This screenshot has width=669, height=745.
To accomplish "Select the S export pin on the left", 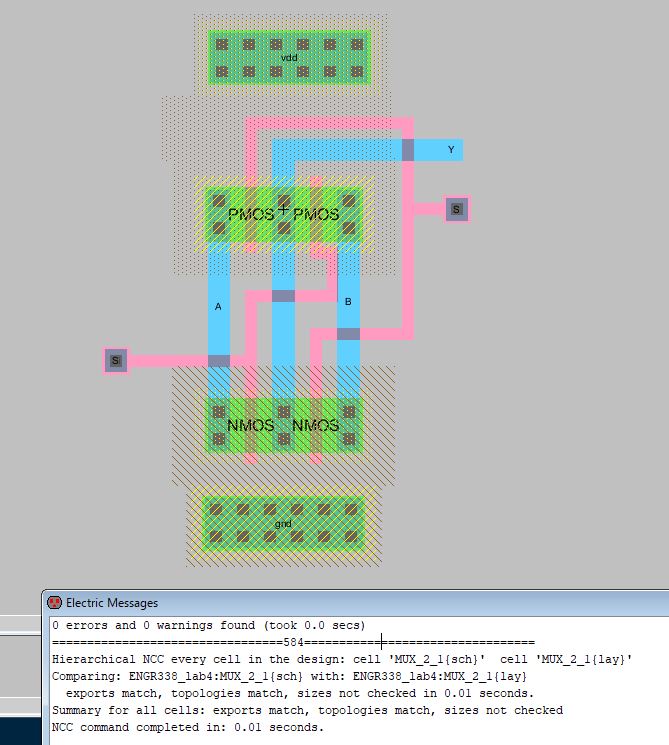I will pyautogui.click(x=115, y=361).
